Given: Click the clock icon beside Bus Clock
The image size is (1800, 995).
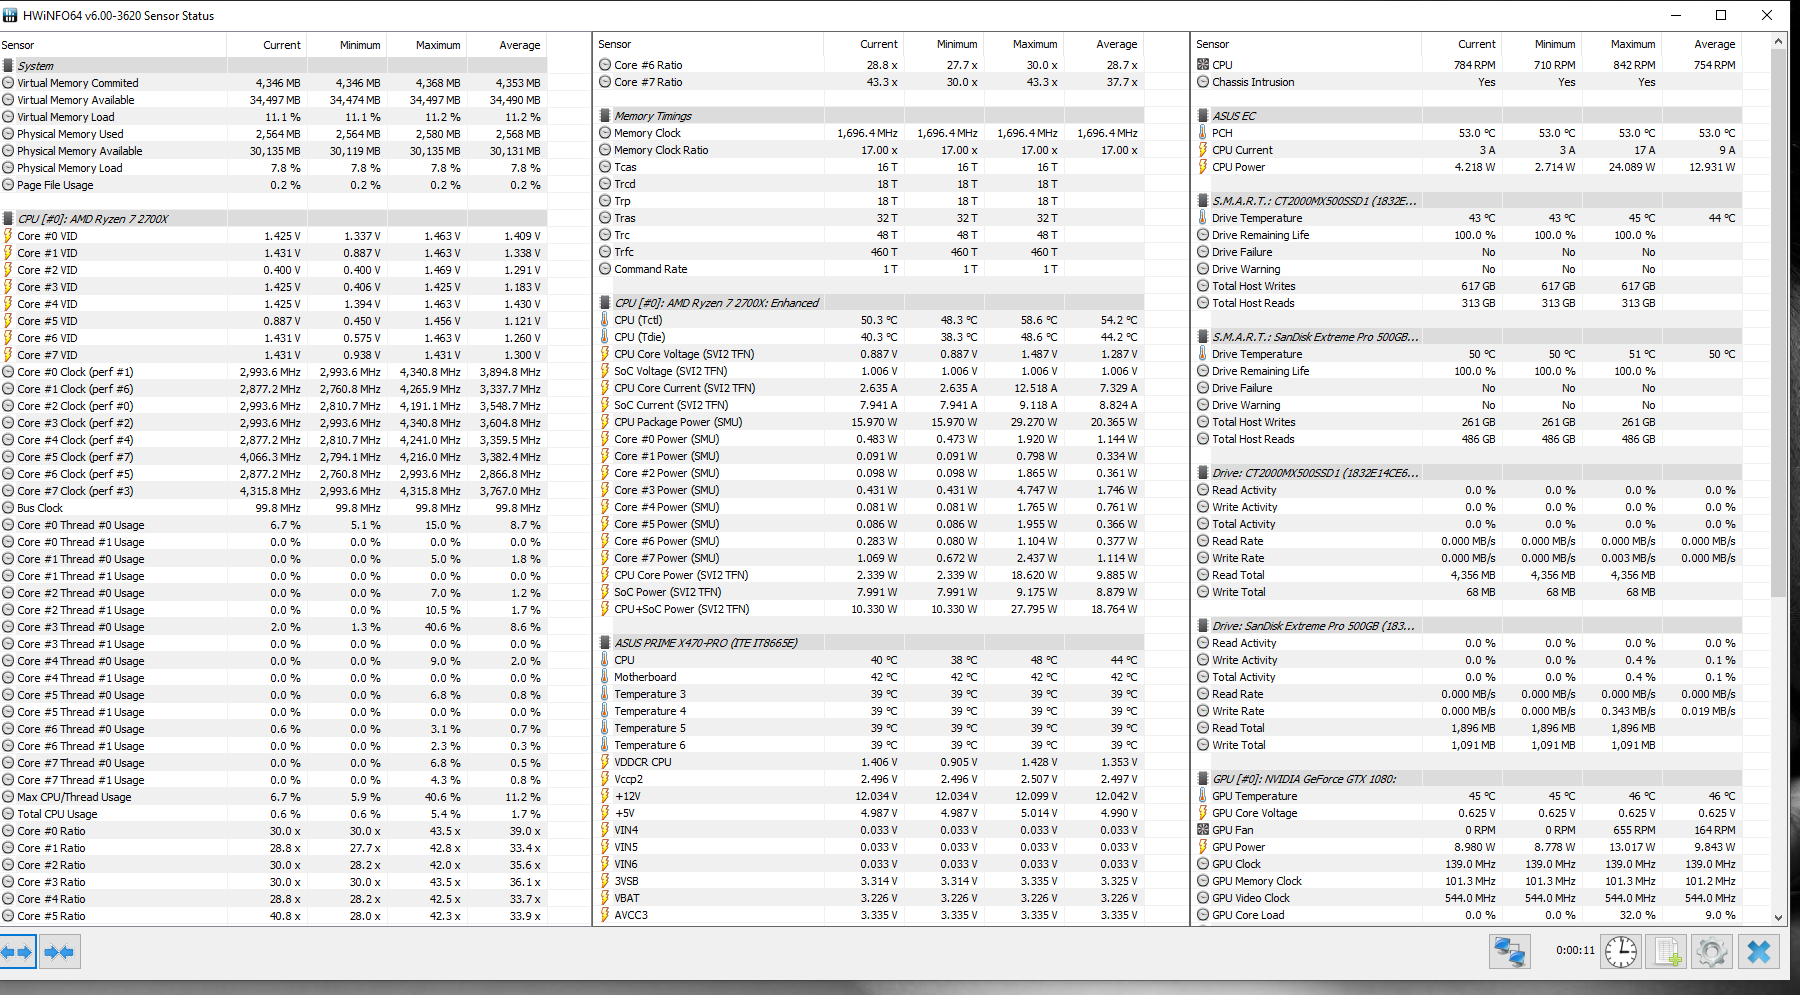Looking at the screenshot, I should pos(8,508).
